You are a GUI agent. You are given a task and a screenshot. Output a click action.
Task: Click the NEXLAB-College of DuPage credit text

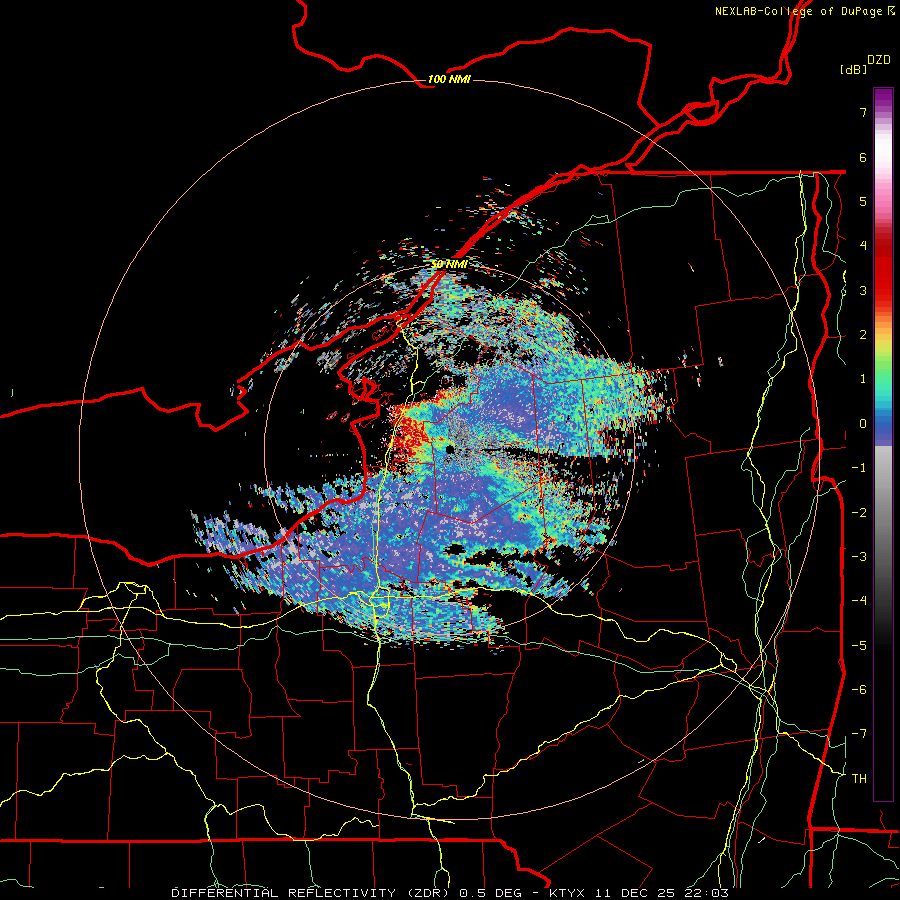(x=804, y=11)
